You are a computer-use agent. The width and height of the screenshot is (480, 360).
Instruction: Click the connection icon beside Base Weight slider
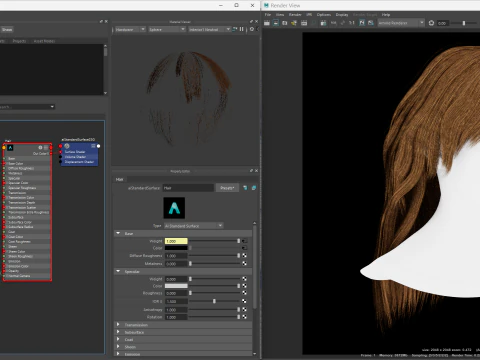tap(244, 241)
